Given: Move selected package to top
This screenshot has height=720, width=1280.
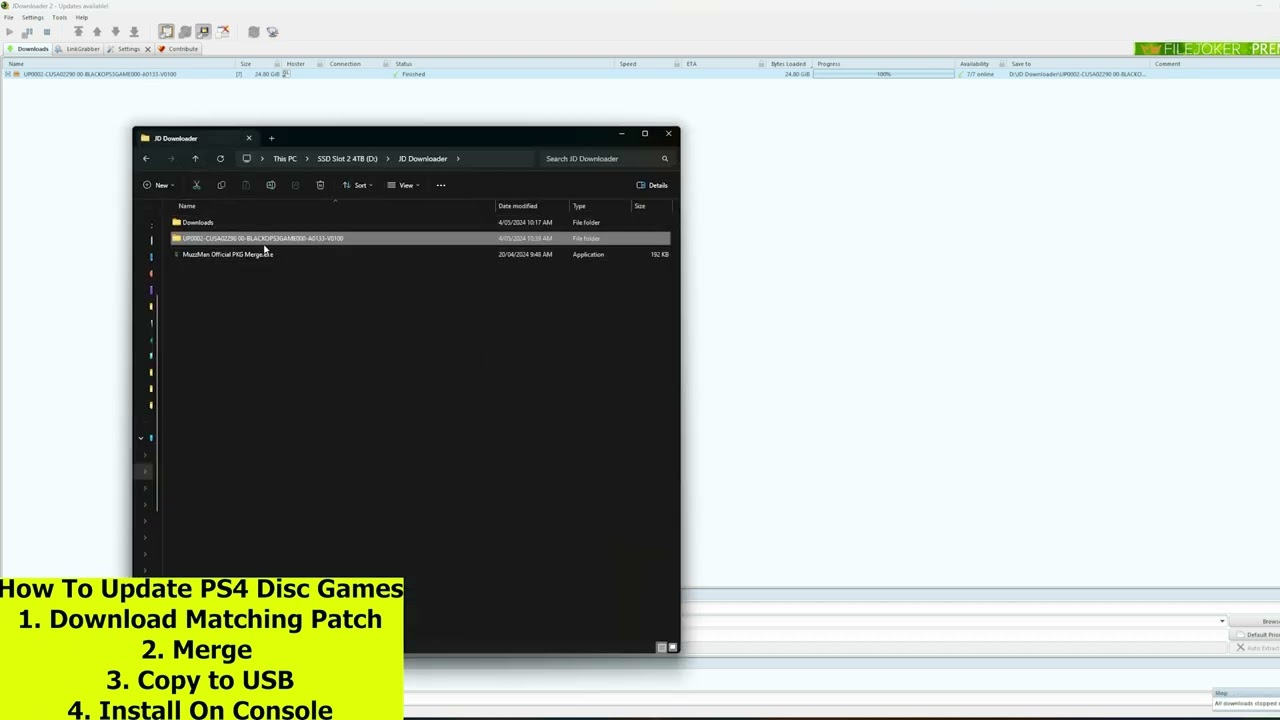Looking at the screenshot, I should point(78,32).
